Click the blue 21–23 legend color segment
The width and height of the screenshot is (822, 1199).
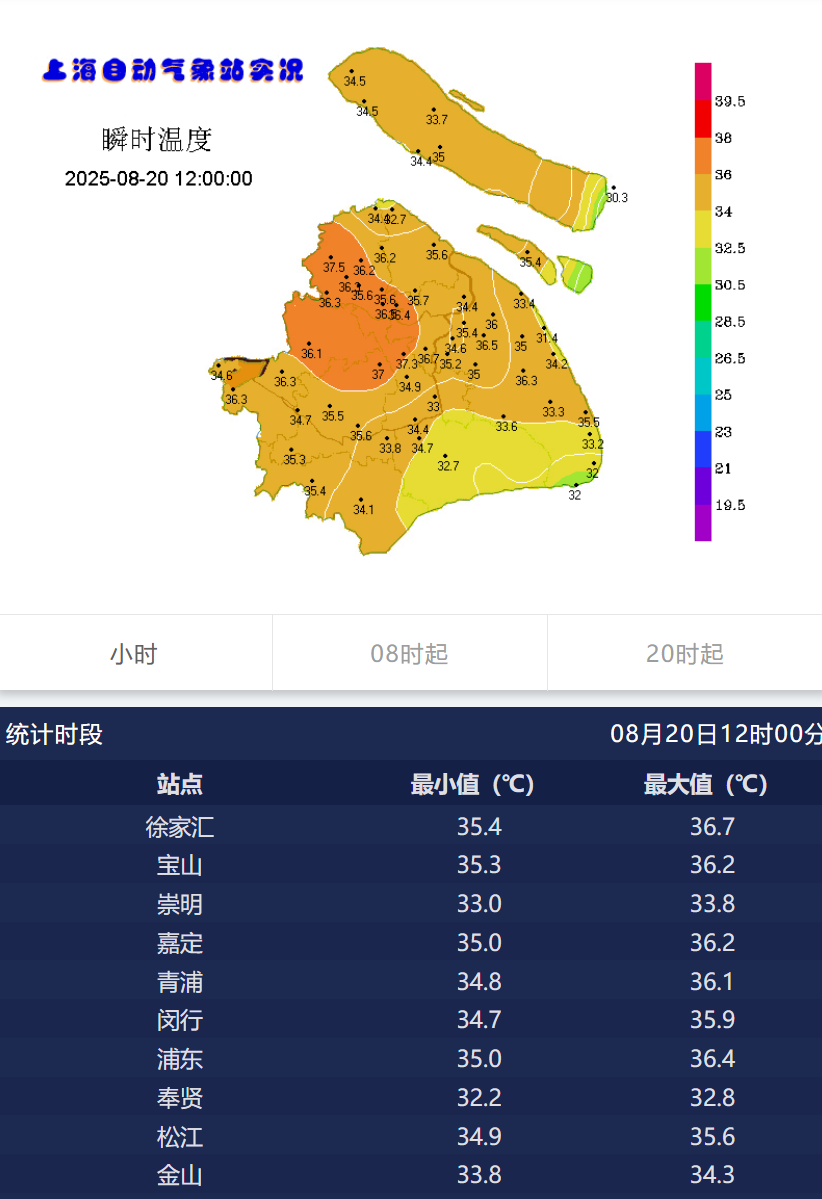(703, 450)
